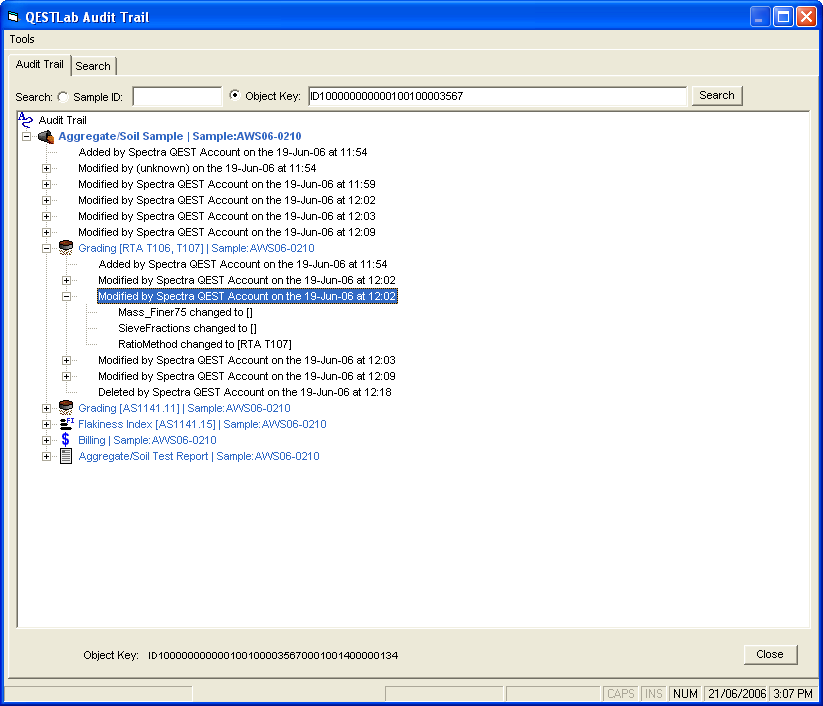Click the Grading RTA T106 sieve icon
Screen dimensions: 823x706
66,248
